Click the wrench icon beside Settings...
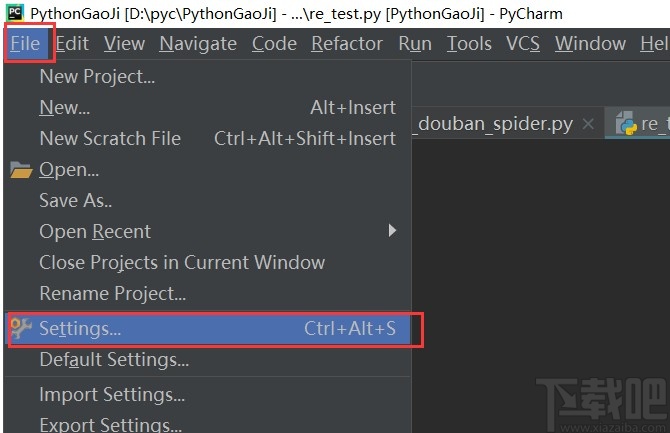 tap(21, 328)
